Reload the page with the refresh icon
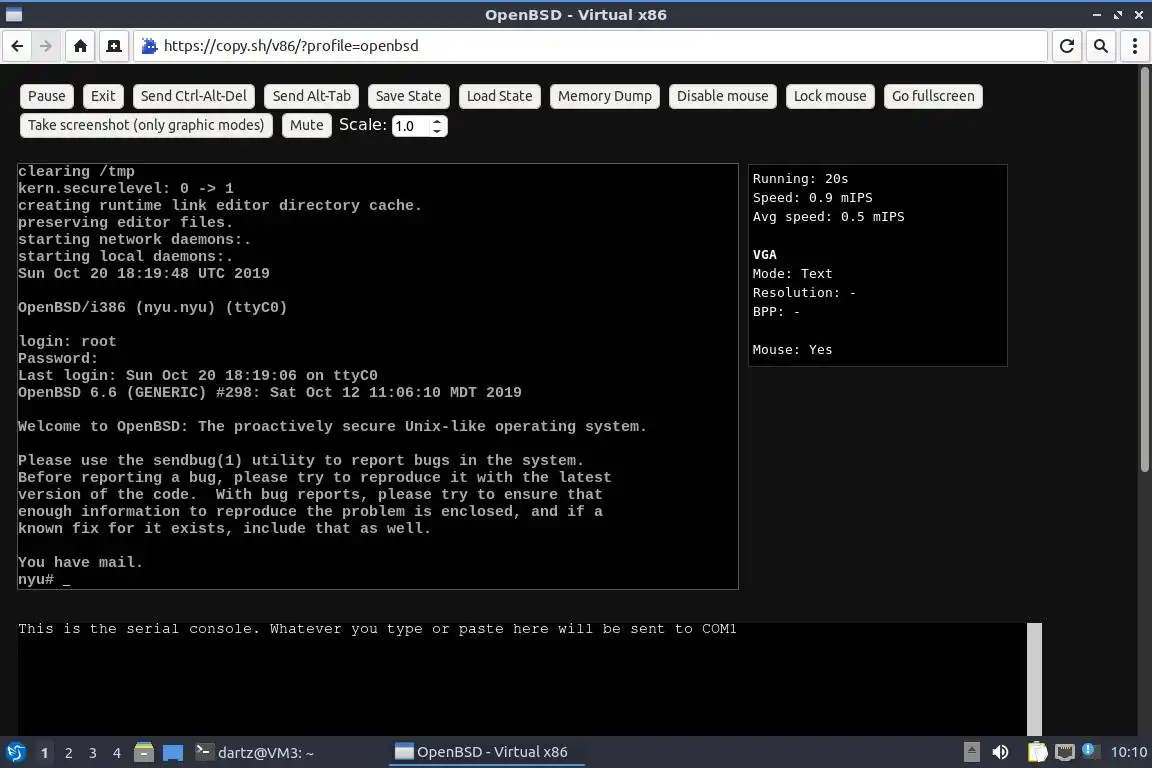Image resolution: width=1152 pixels, height=768 pixels. click(1067, 46)
